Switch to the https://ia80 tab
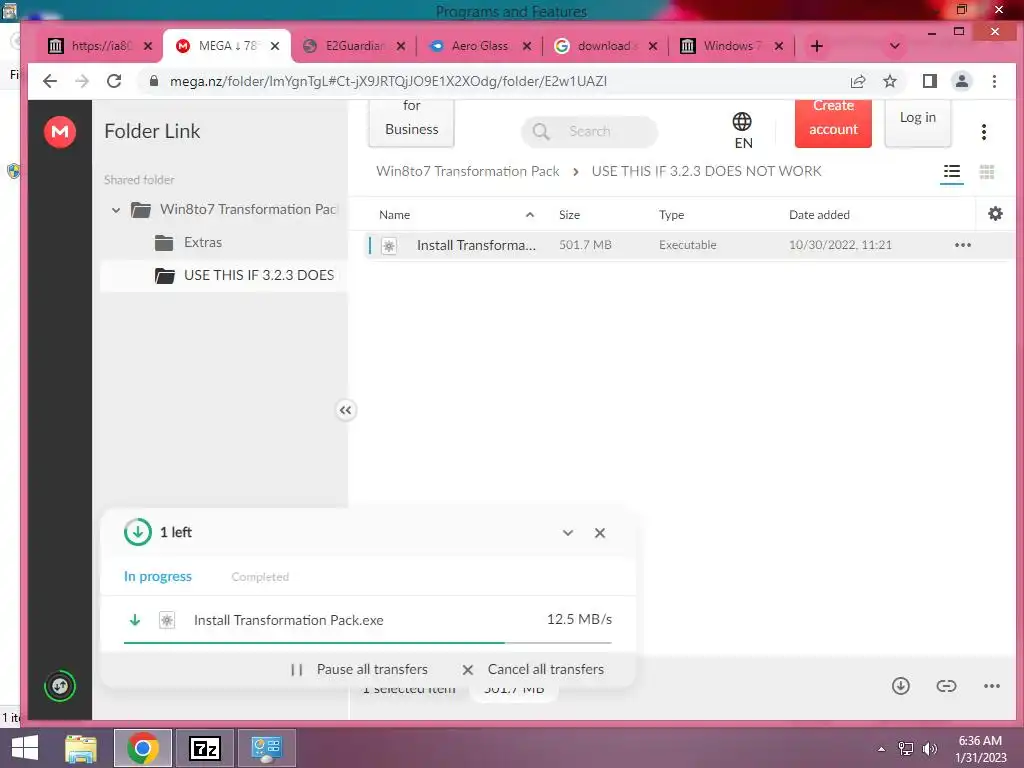The width and height of the screenshot is (1024, 768). click(x=101, y=46)
